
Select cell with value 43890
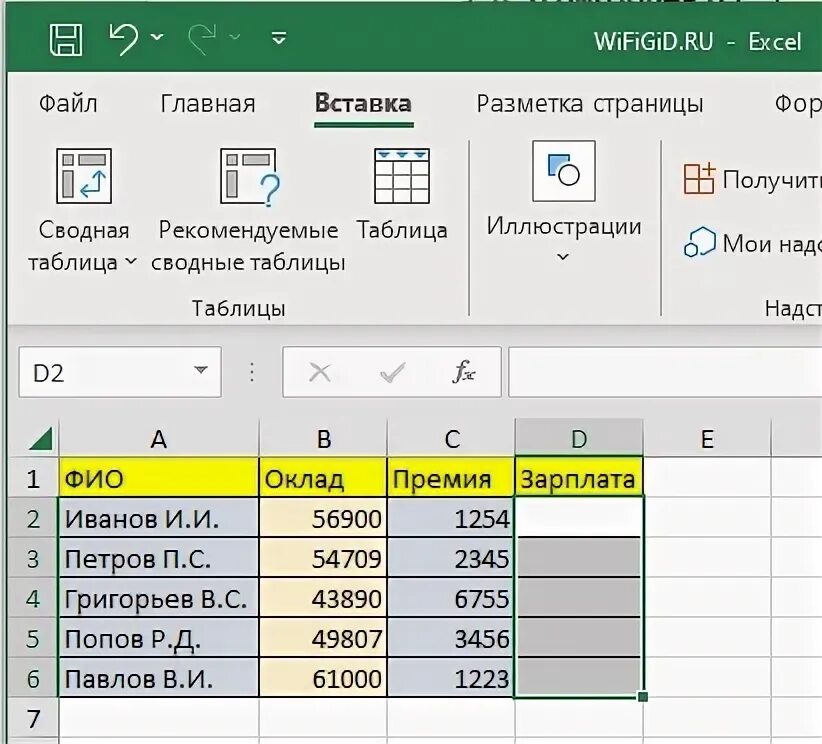[x=323, y=598]
